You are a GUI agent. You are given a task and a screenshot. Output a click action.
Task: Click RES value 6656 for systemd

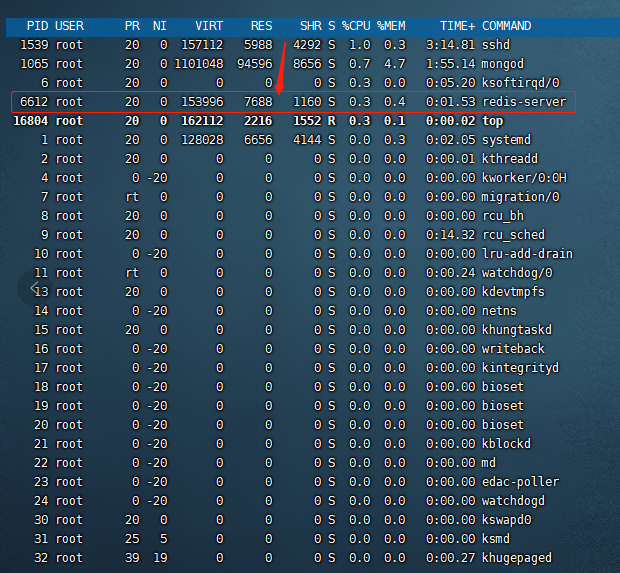point(258,140)
